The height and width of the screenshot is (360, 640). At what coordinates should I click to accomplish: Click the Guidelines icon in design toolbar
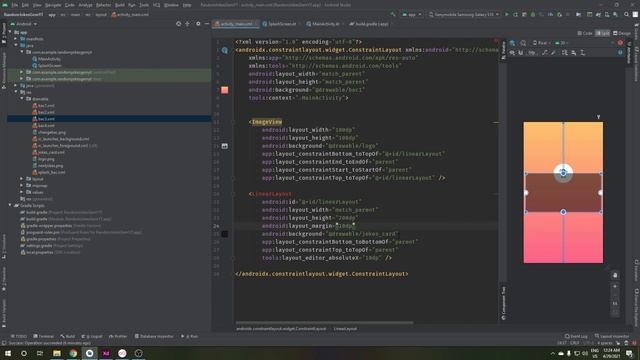582,53
